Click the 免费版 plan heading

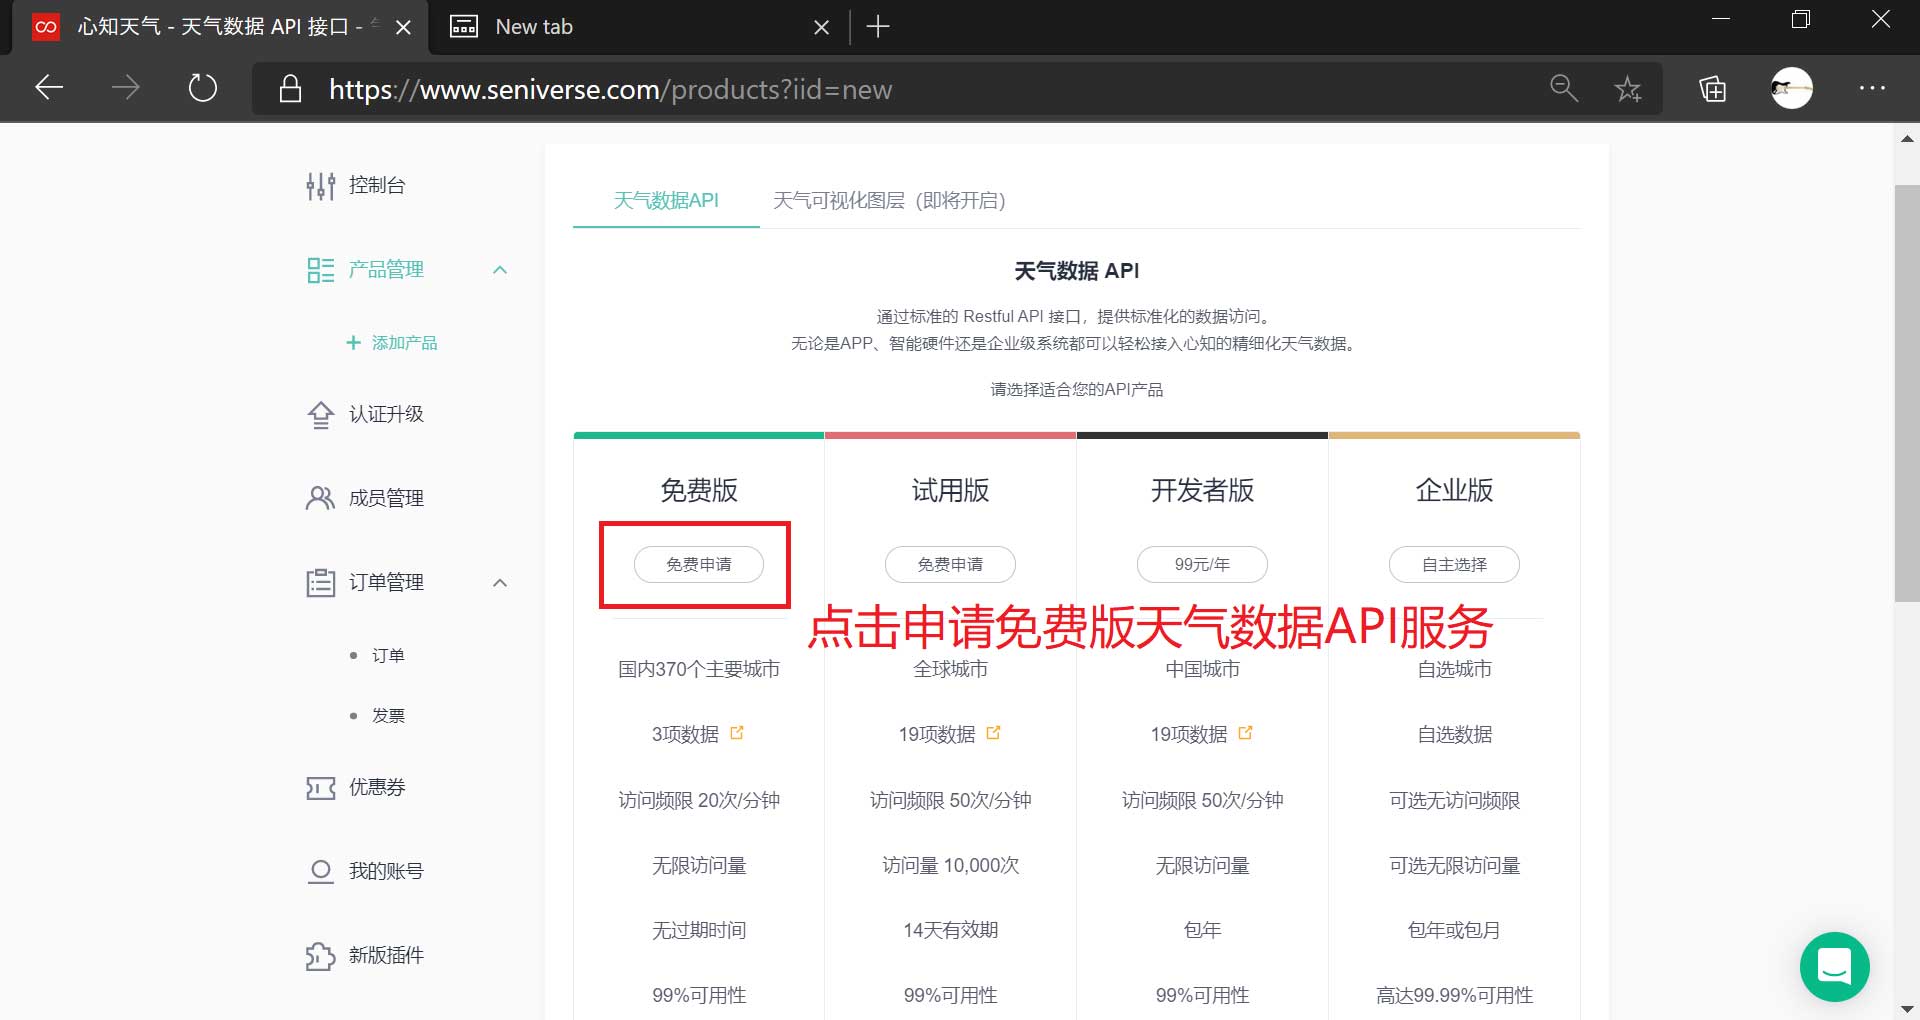pyautogui.click(x=699, y=490)
